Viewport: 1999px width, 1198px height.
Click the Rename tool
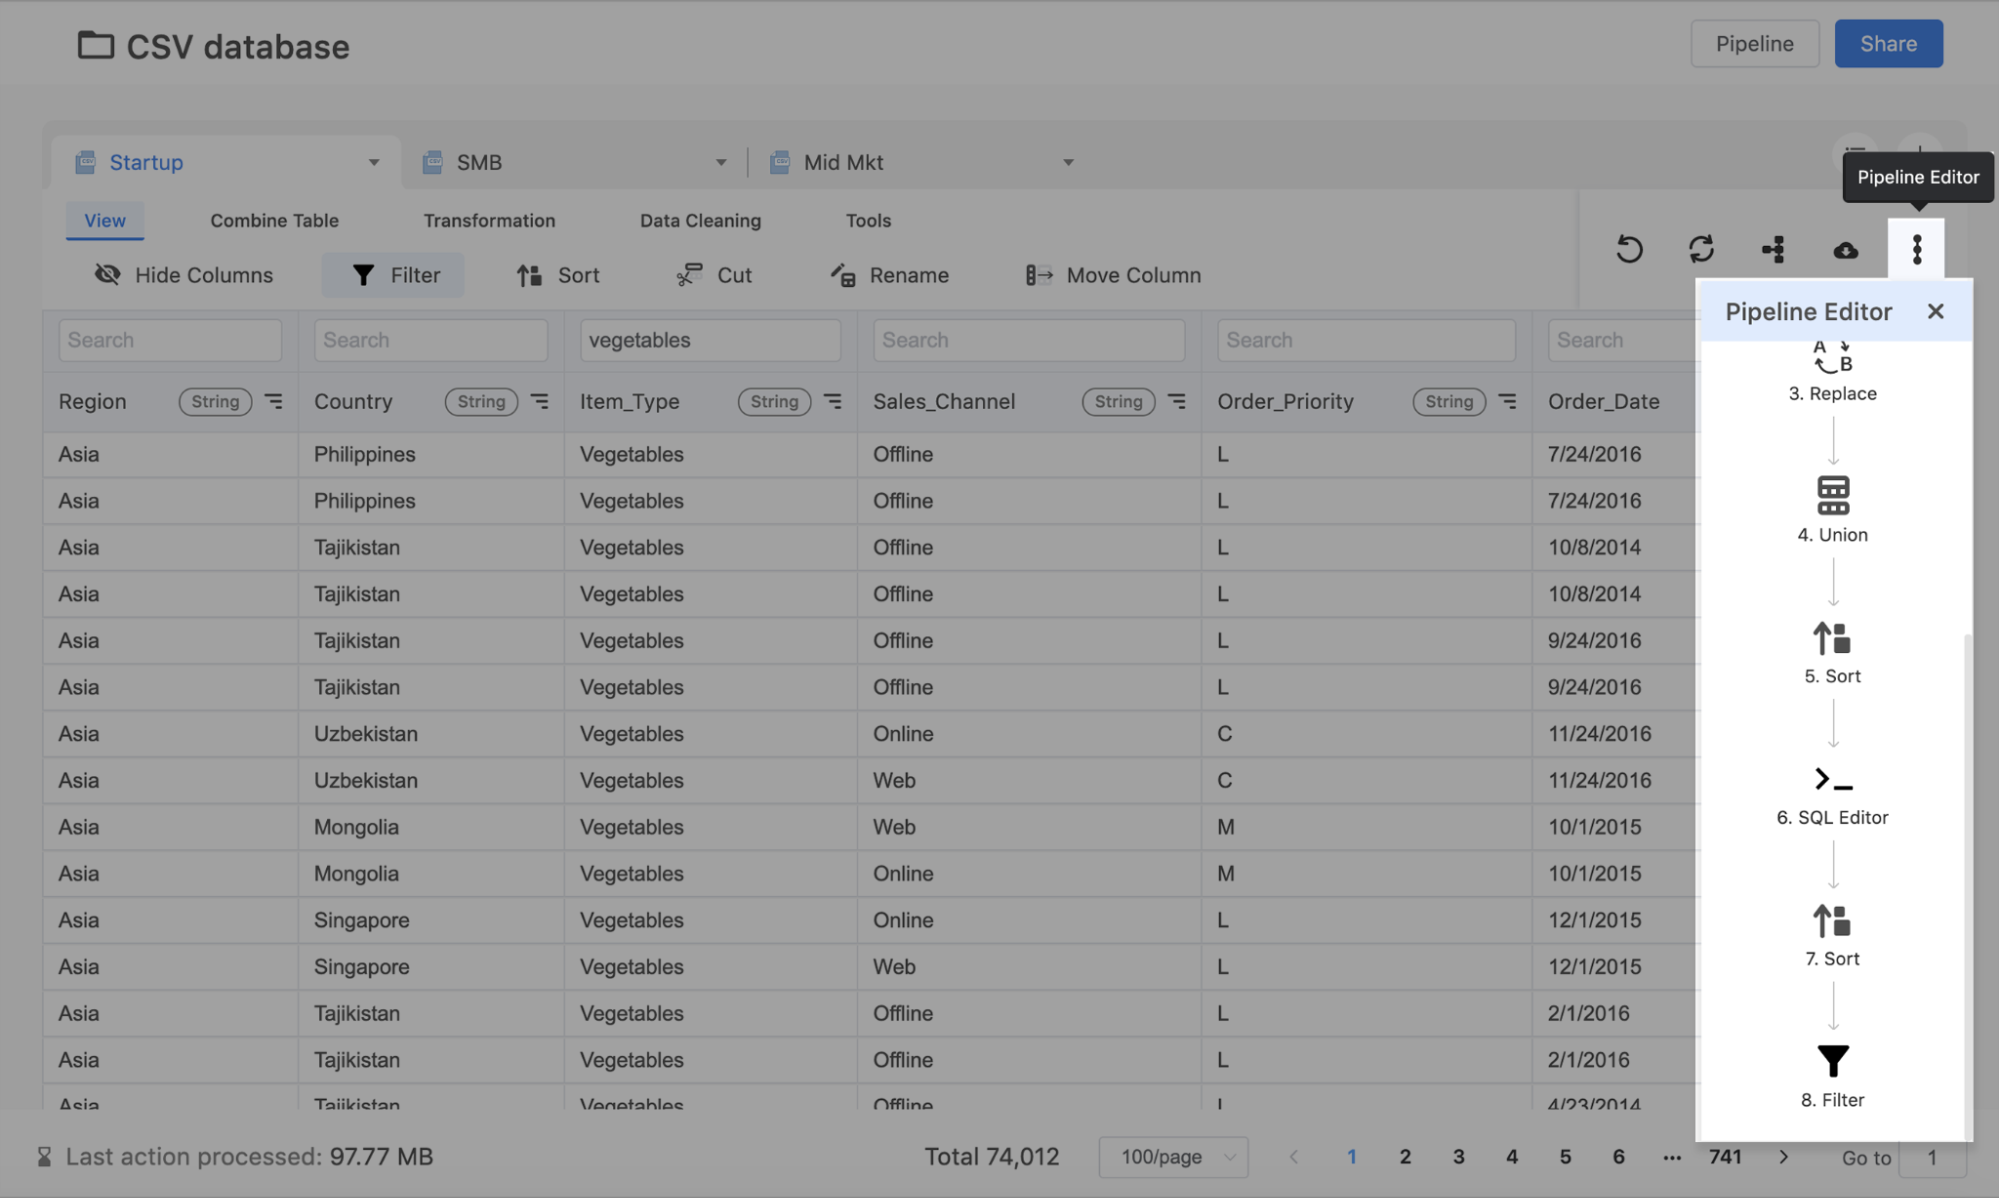(x=889, y=275)
